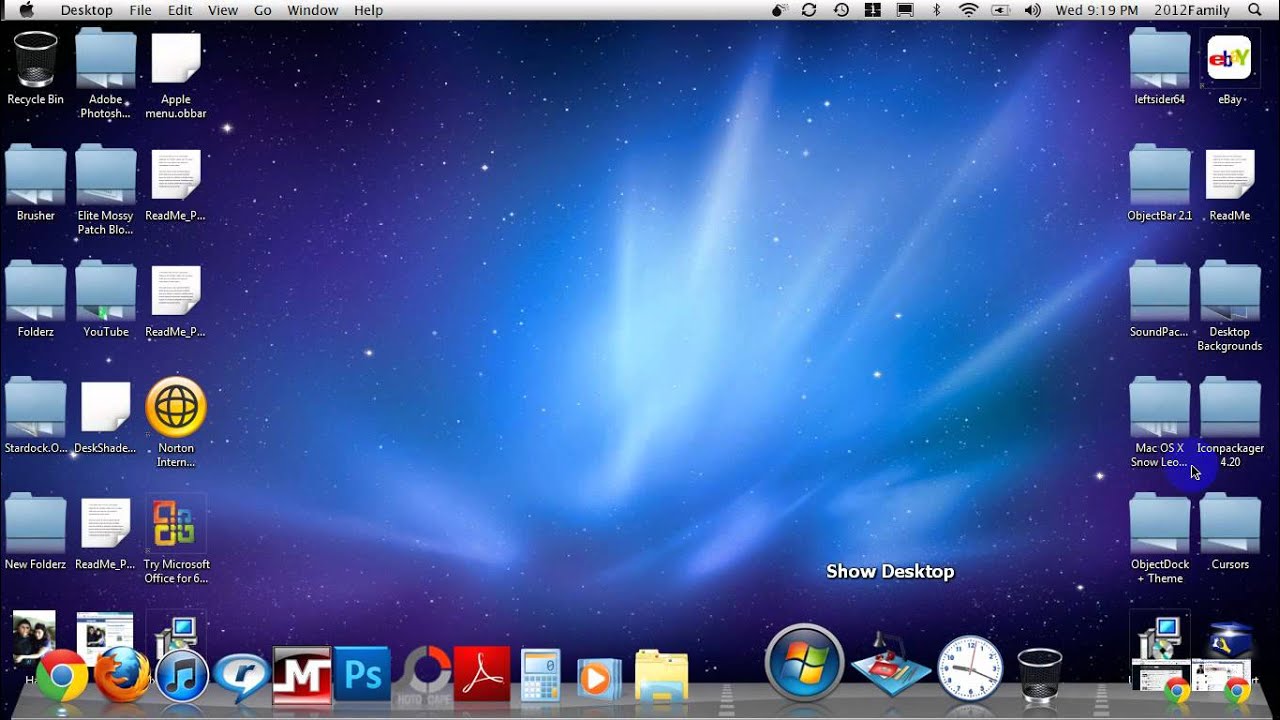The width and height of the screenshot is (1280, 720).
Task: Click the battery charging status icon
Action: coord(1000,10)
